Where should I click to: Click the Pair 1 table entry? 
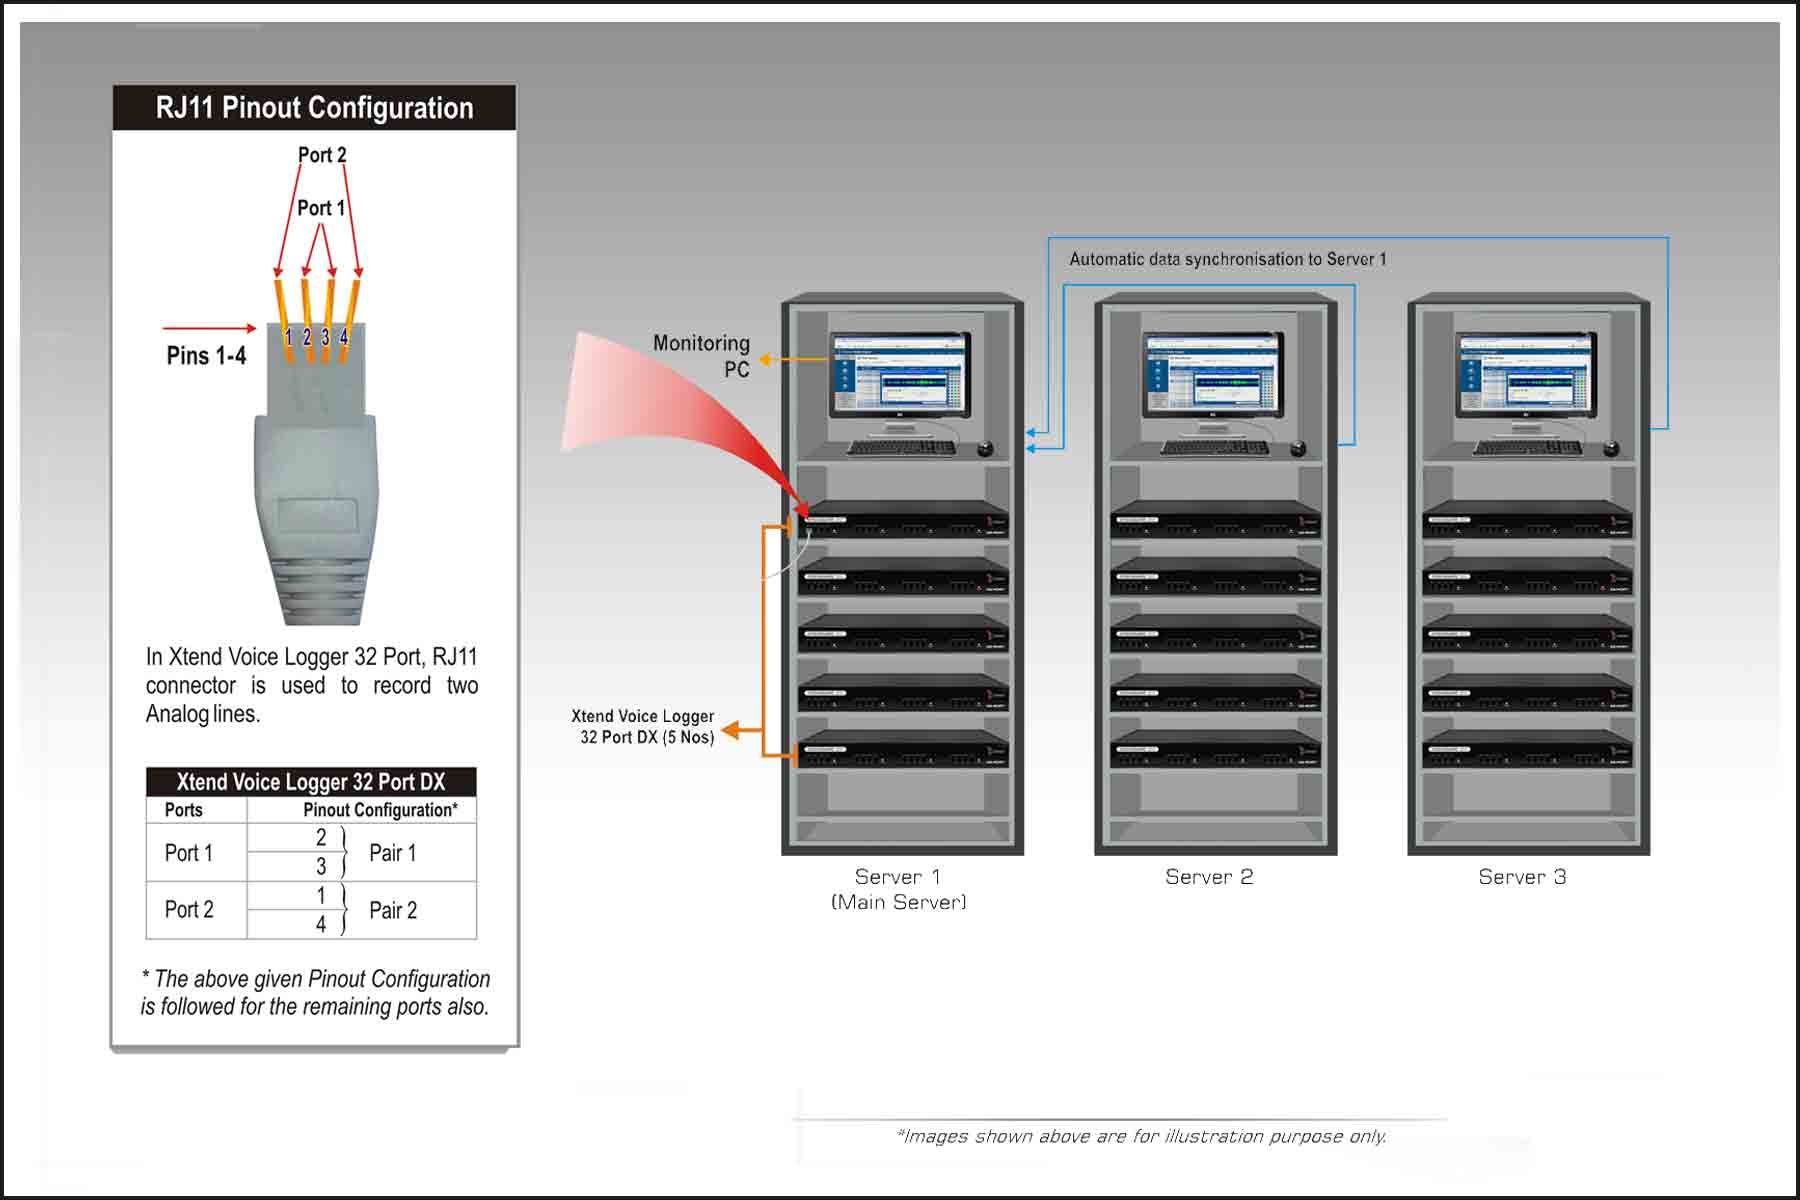click(x=393, y=853)
